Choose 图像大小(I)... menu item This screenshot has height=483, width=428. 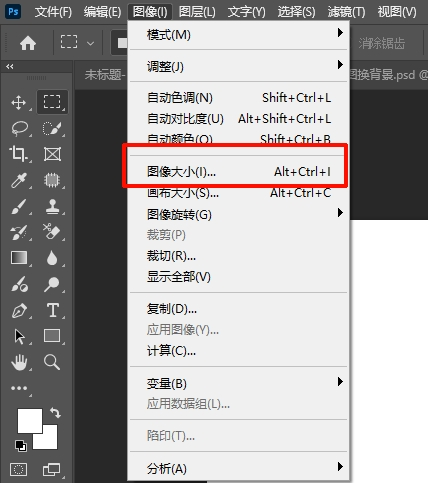click(x=238, y=172)
